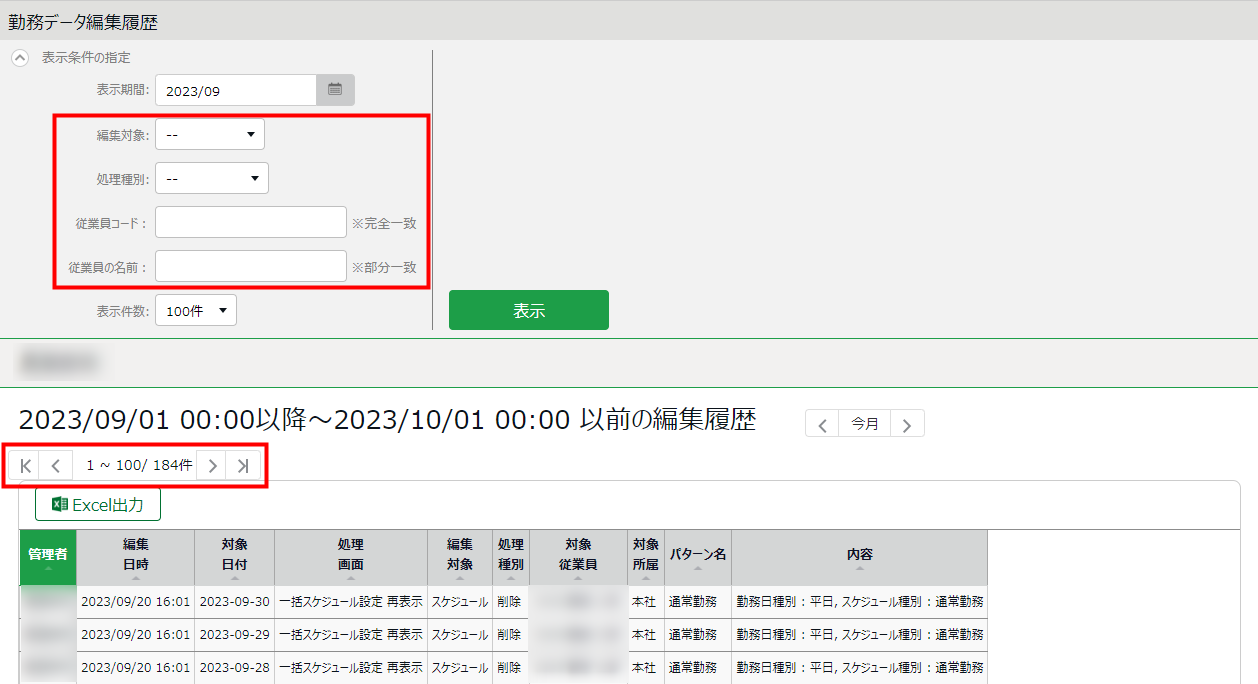
Task: Go to the next results page
Action: [212, 465]
